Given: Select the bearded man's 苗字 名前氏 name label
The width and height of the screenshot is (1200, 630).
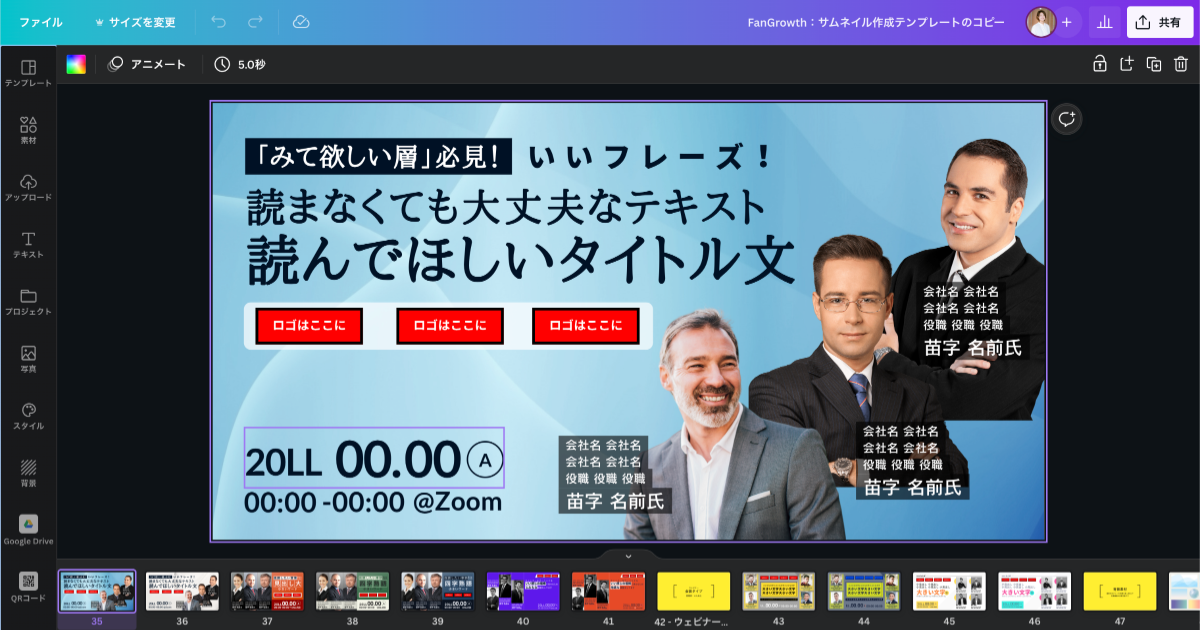Looking at the screenshot, I should [x=614, y=501].
